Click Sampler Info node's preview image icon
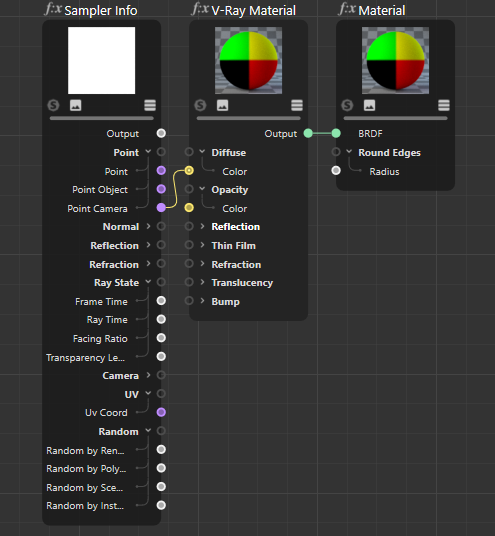 [x=76, y=105]
